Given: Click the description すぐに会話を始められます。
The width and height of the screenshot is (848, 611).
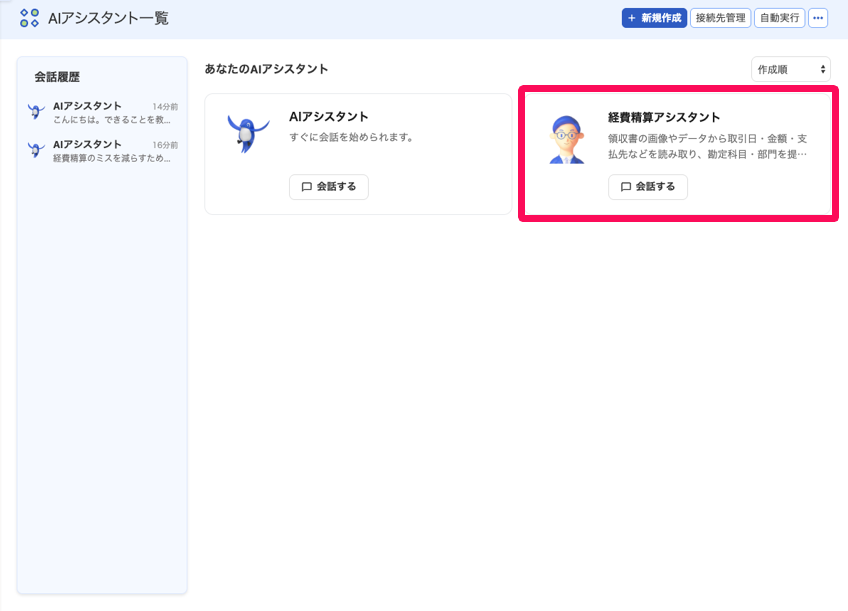Looking at the screenshot, I should point(352,137).
